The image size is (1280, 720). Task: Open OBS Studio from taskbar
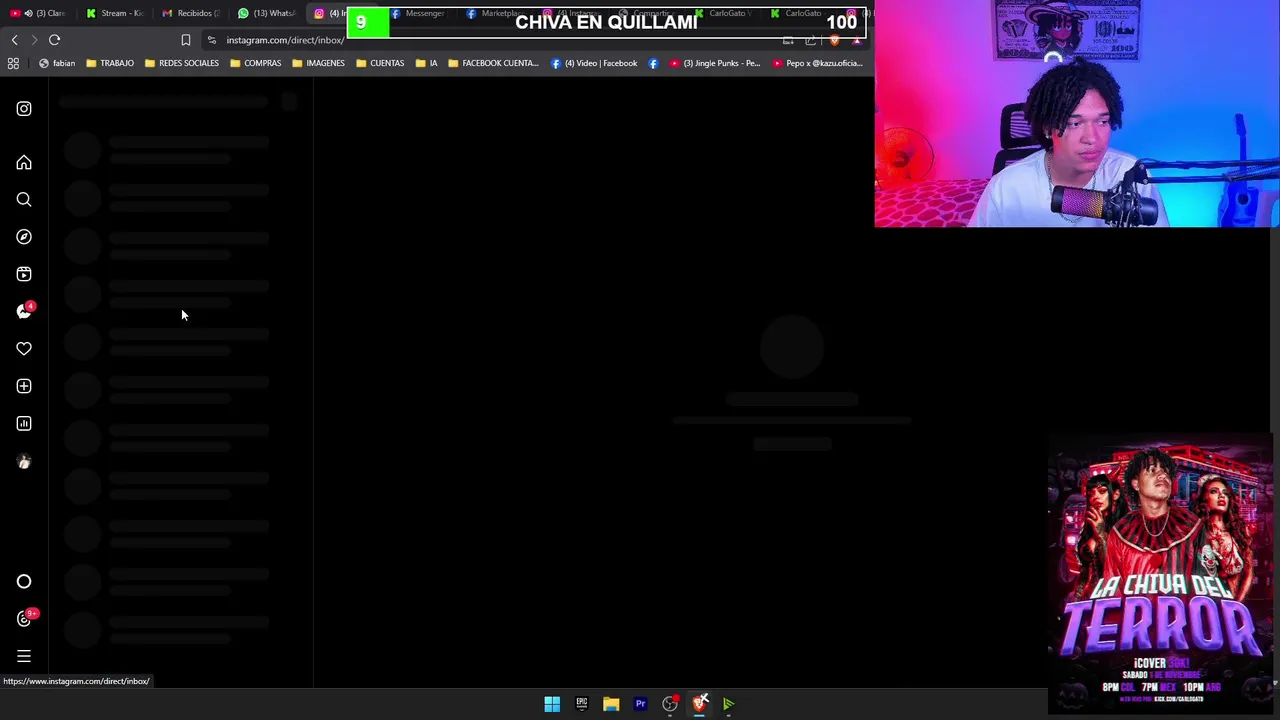click(670, 704)
